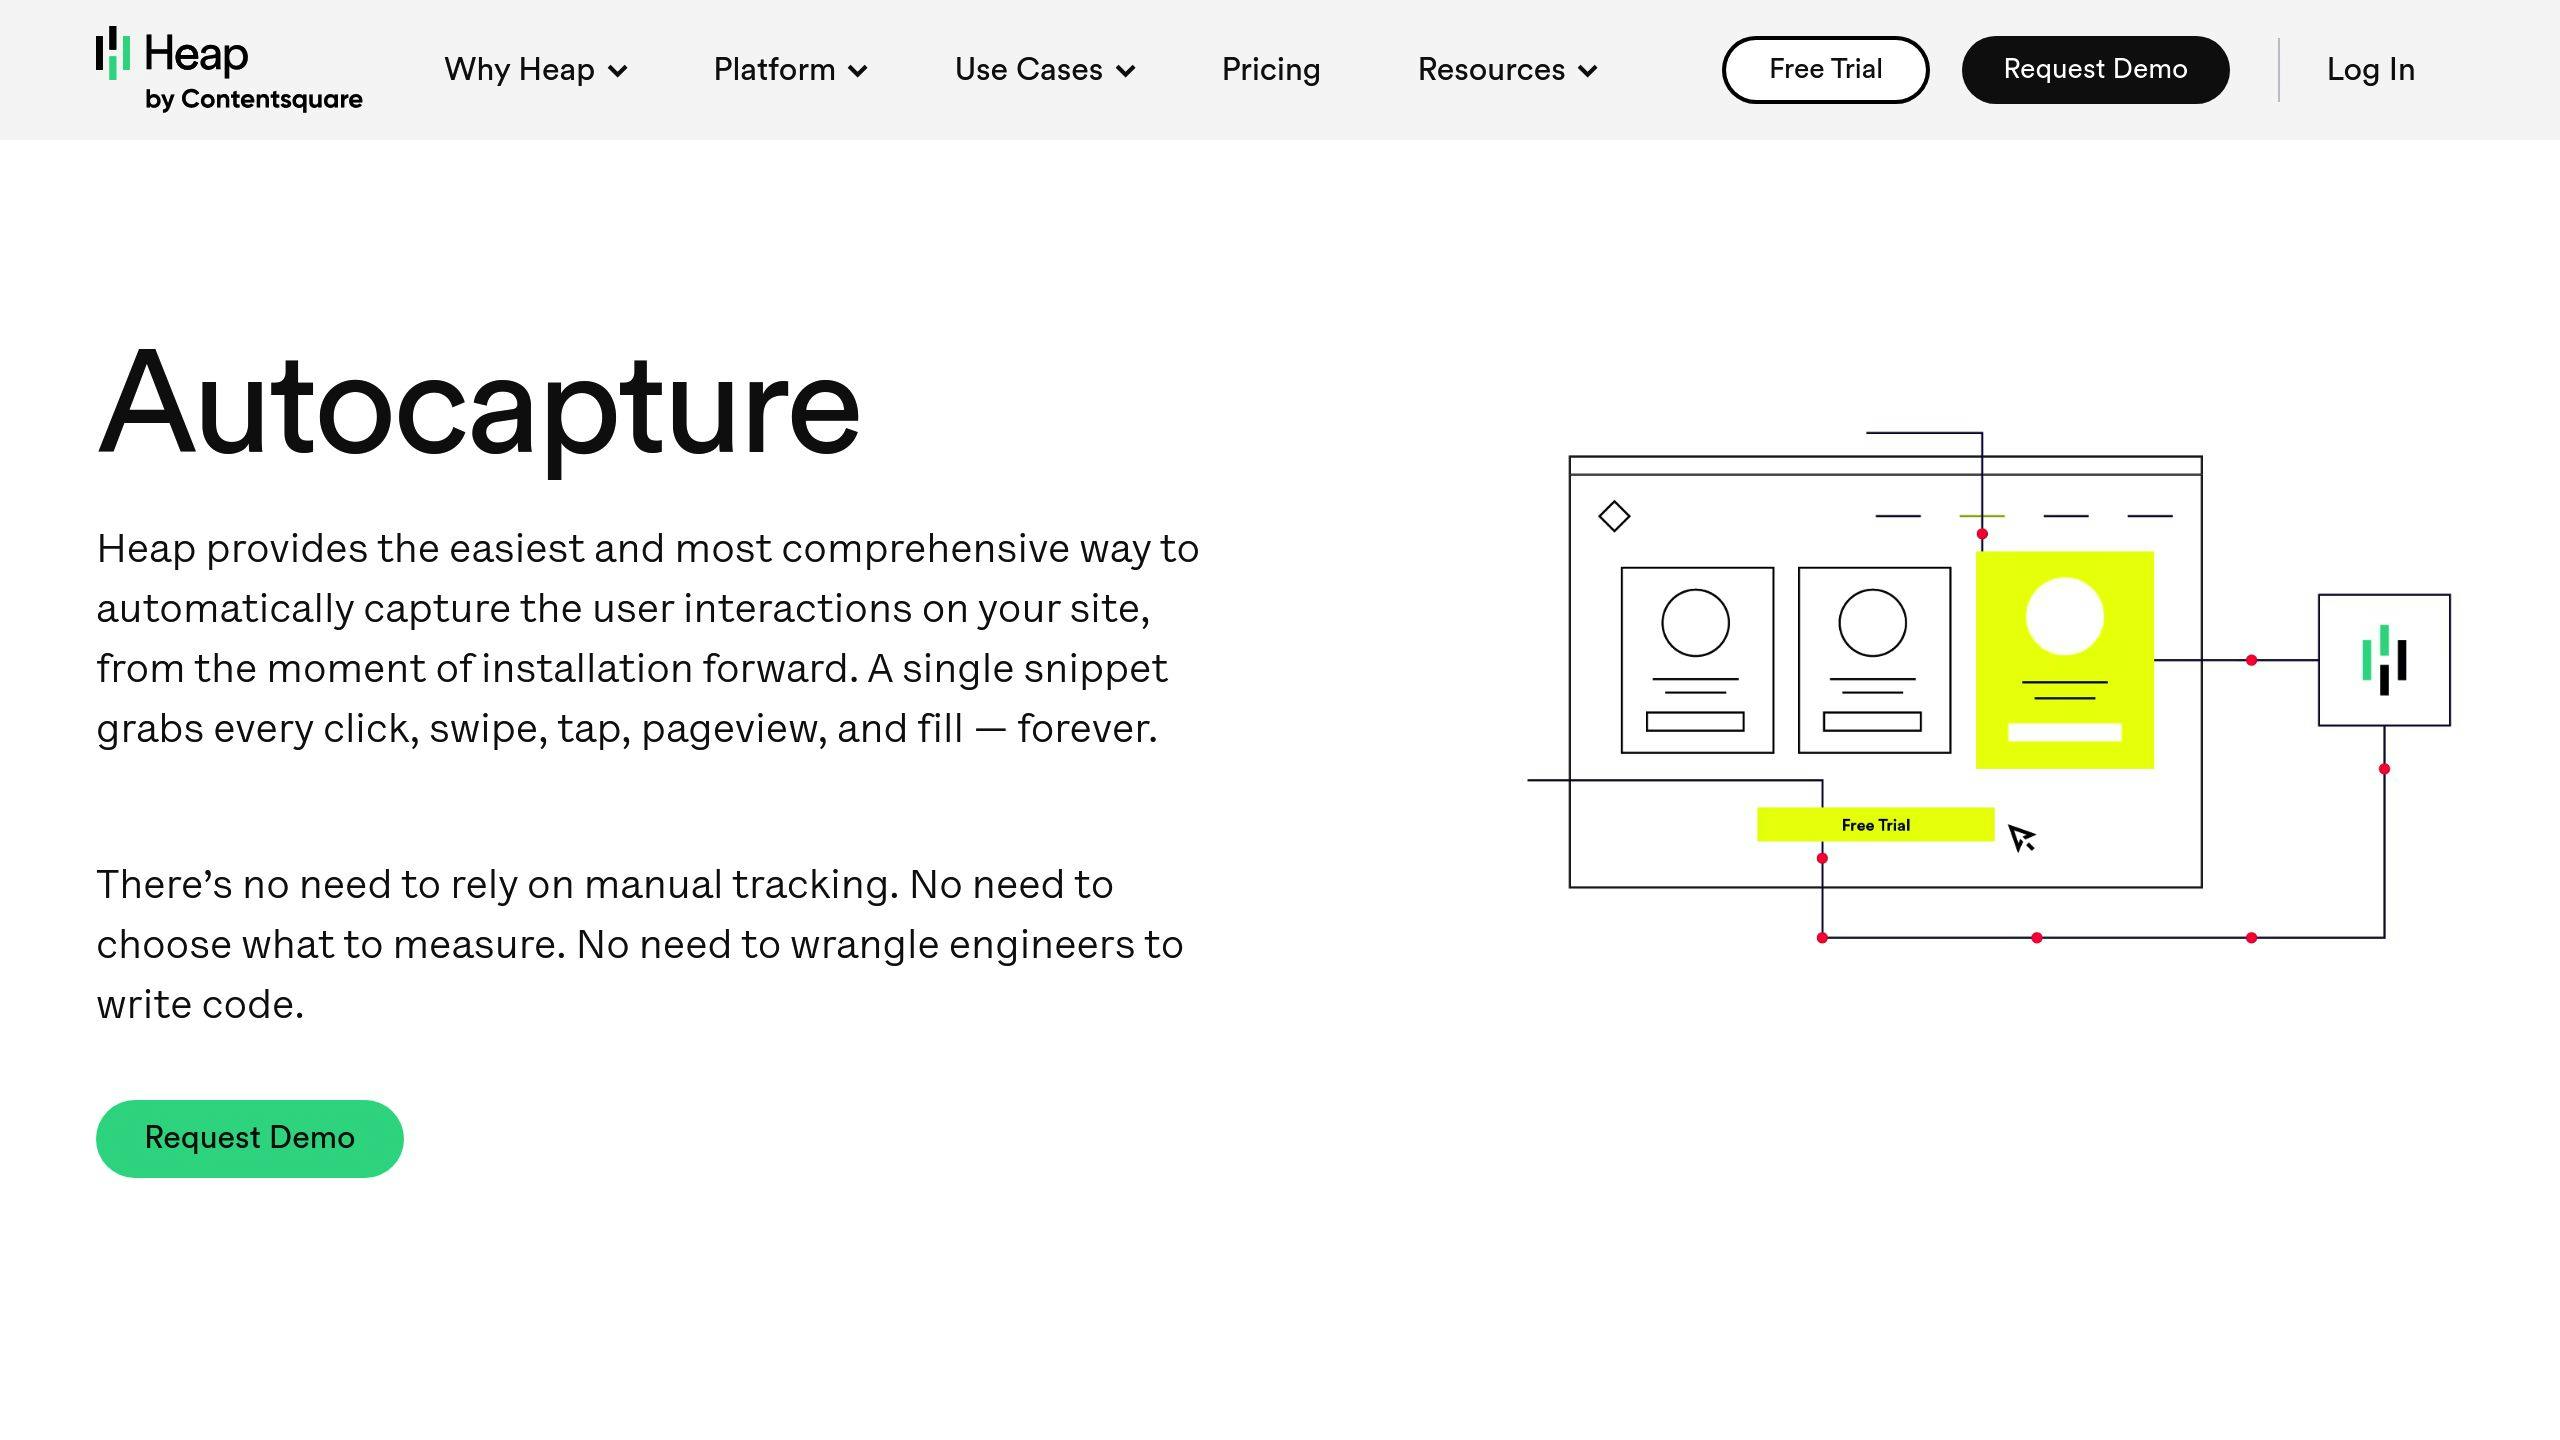The width and height of the screenshot is (2560, 1440).
Task: Click the Request Demo green button
Action: point(250,1138)
